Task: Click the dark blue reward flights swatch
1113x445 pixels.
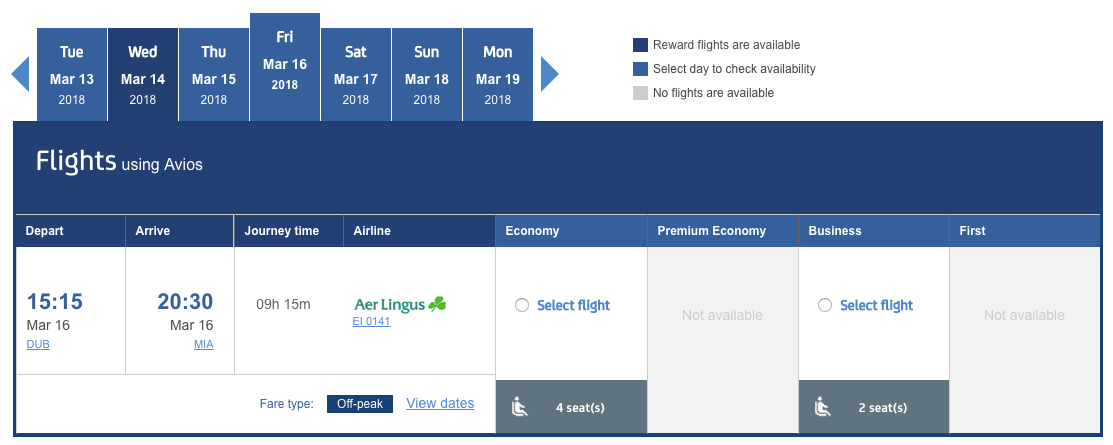Action: tap(640, 45)
